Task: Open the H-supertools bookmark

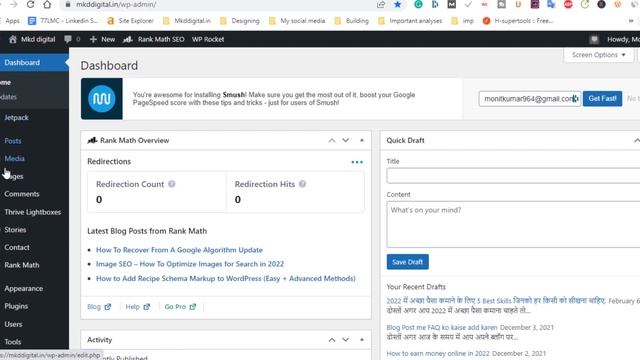Action: 518,20
